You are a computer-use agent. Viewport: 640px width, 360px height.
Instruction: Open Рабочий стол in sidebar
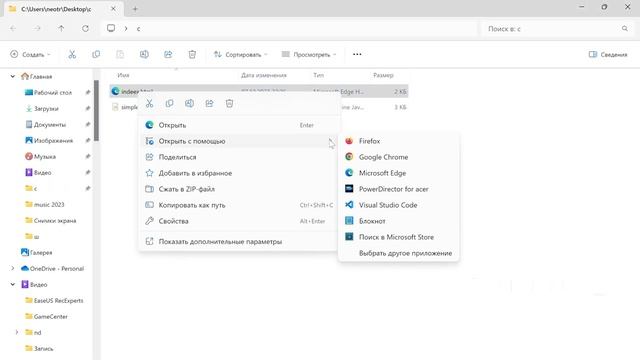[x=48, y=93]
